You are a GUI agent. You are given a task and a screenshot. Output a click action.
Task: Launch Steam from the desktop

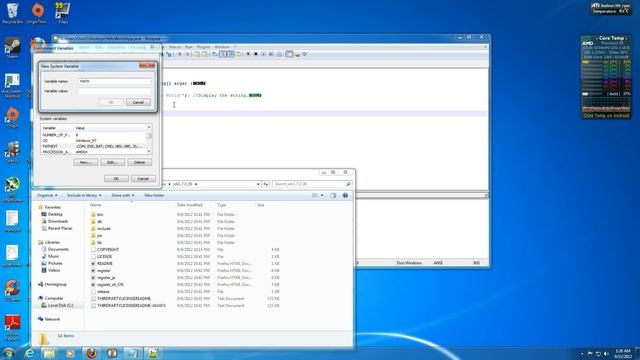[x=12, y=48]
